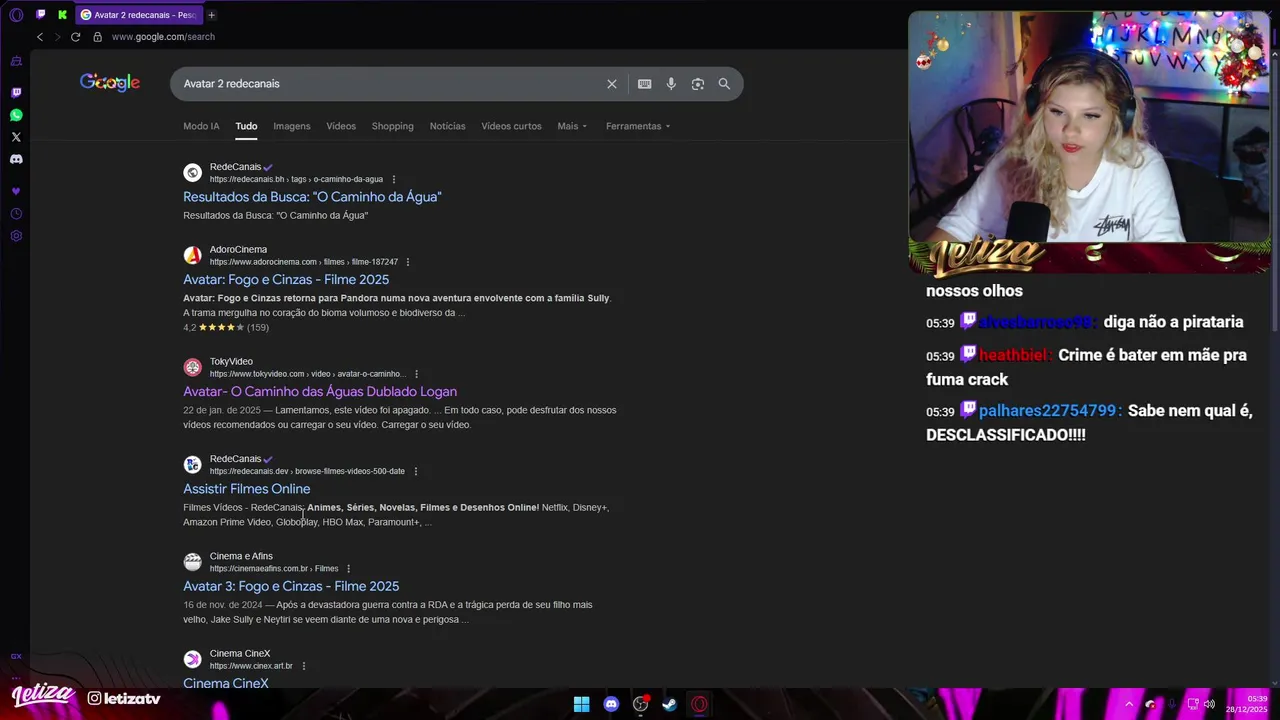The height and width of the screenshot is (720, 1280).
Task: Switch to Opera GX on the taskbar
Action: [699, 704]
